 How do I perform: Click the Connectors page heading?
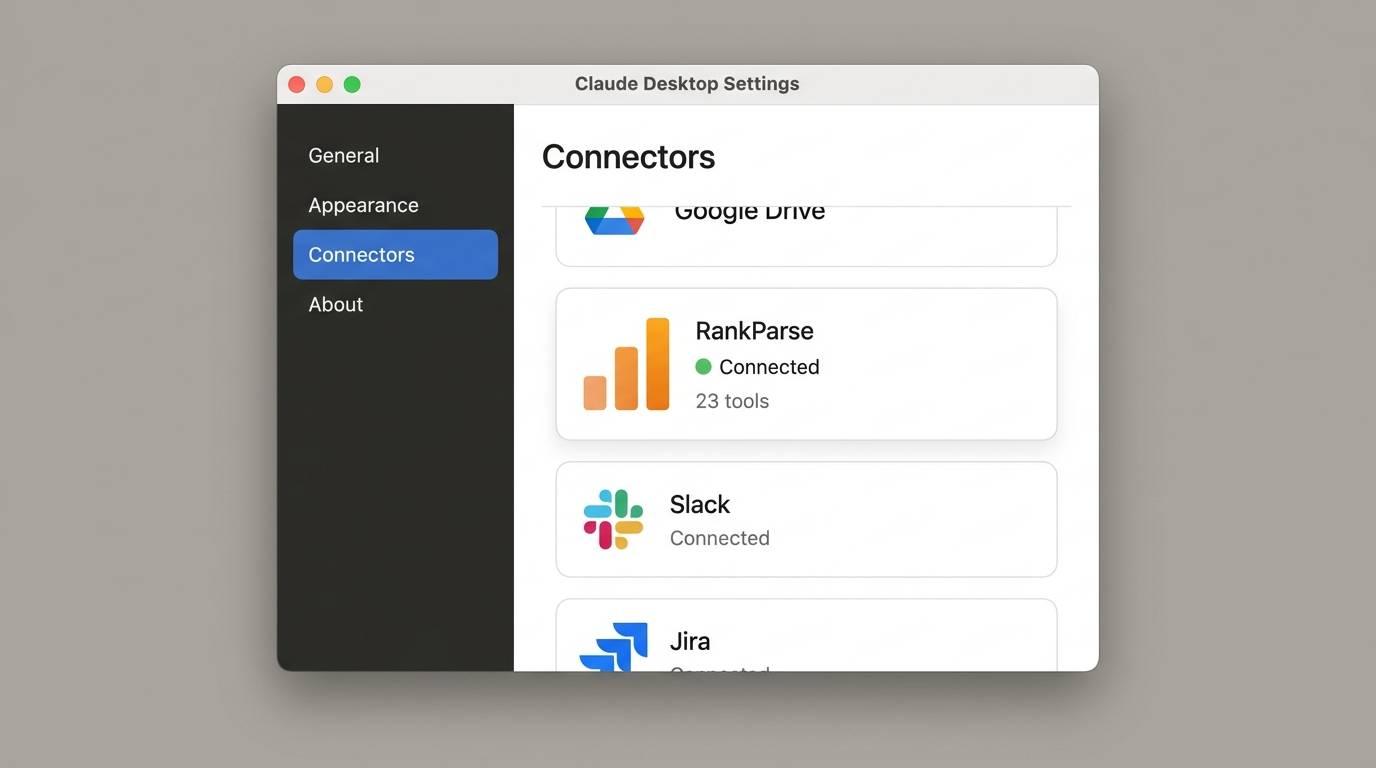pos(628,157)
